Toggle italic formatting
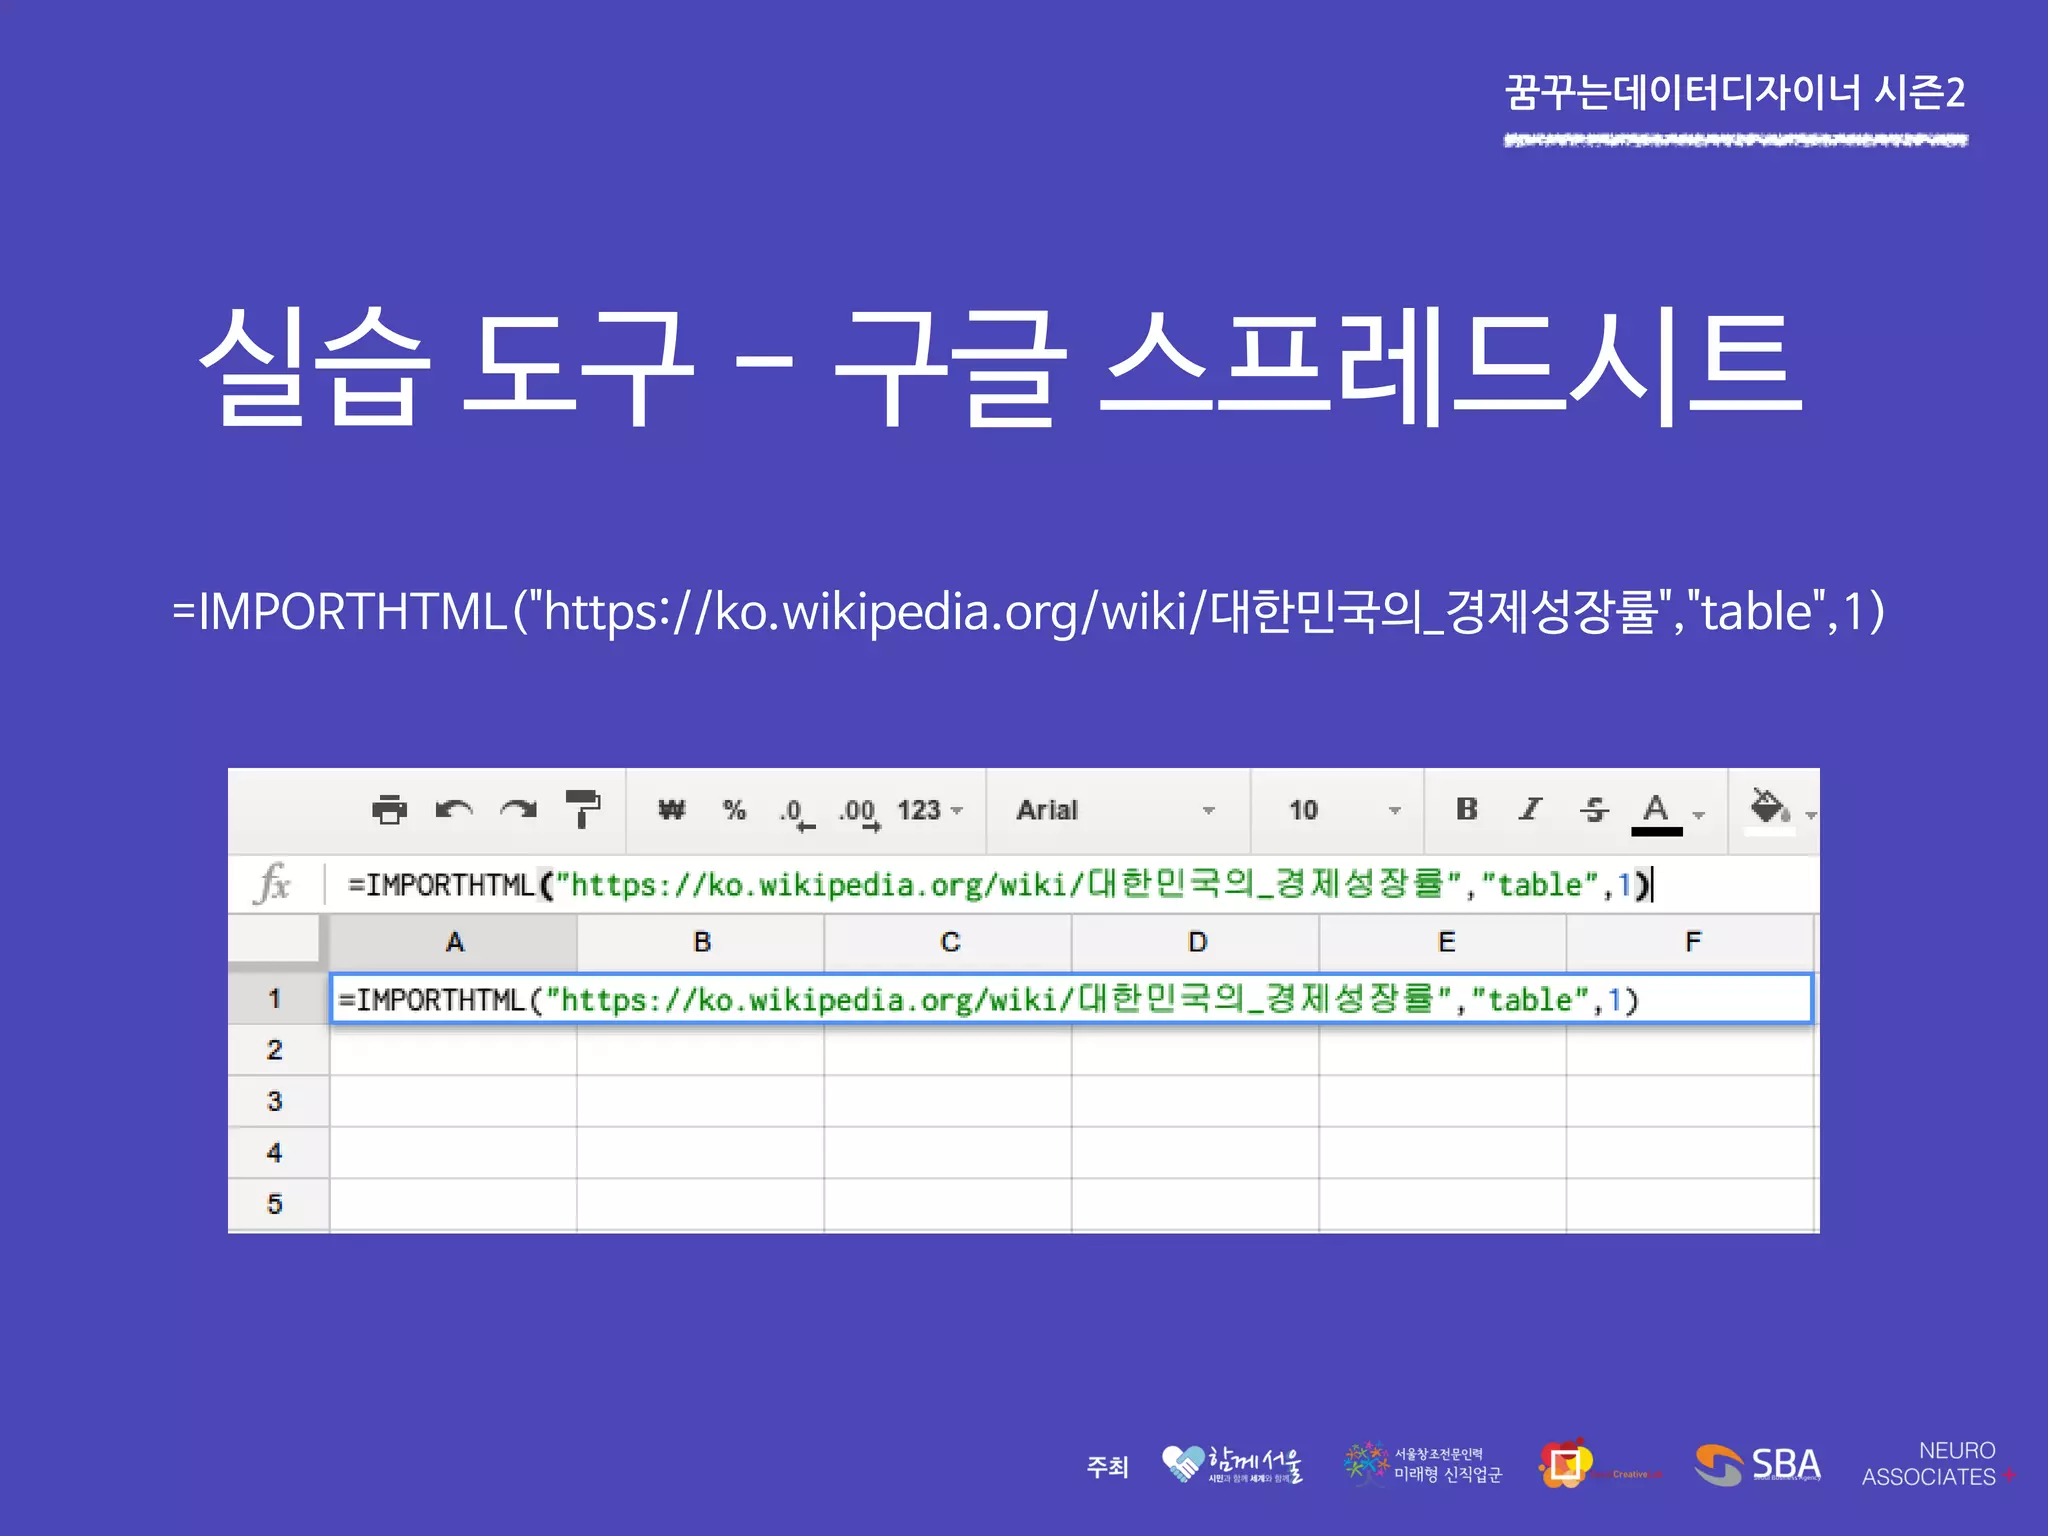This screenshot has width=2048, height=1536. (1530, 808)
